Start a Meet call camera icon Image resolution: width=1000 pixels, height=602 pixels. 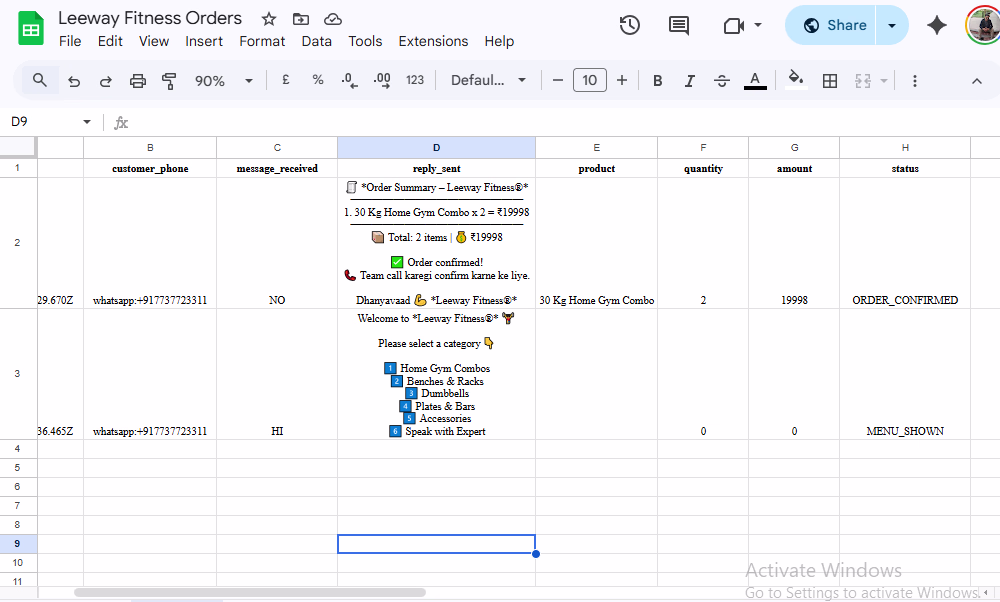pos(733,26)
